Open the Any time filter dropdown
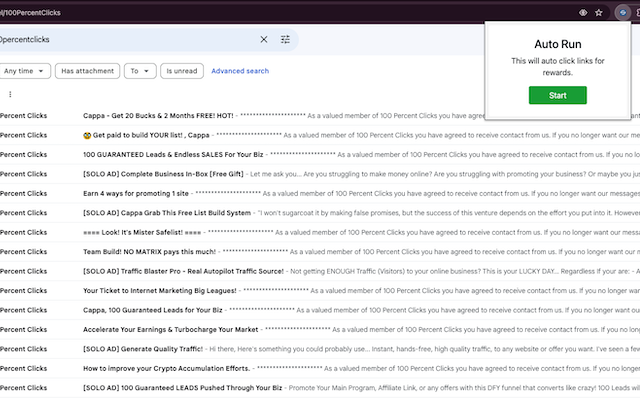The image size is (640, 400). tap(23, 71)
